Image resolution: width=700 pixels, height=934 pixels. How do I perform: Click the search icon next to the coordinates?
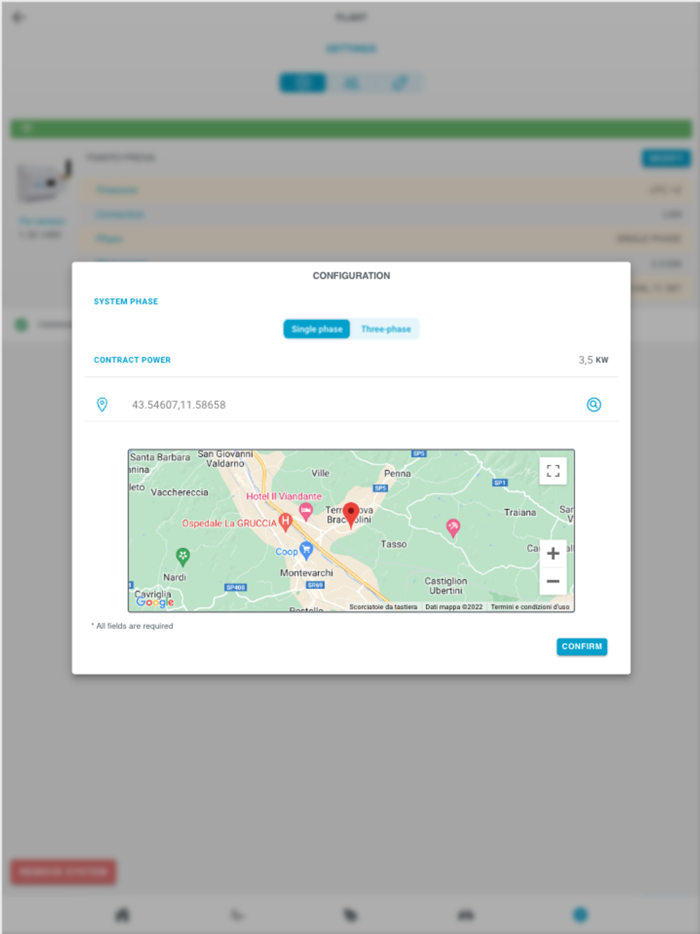593,404
